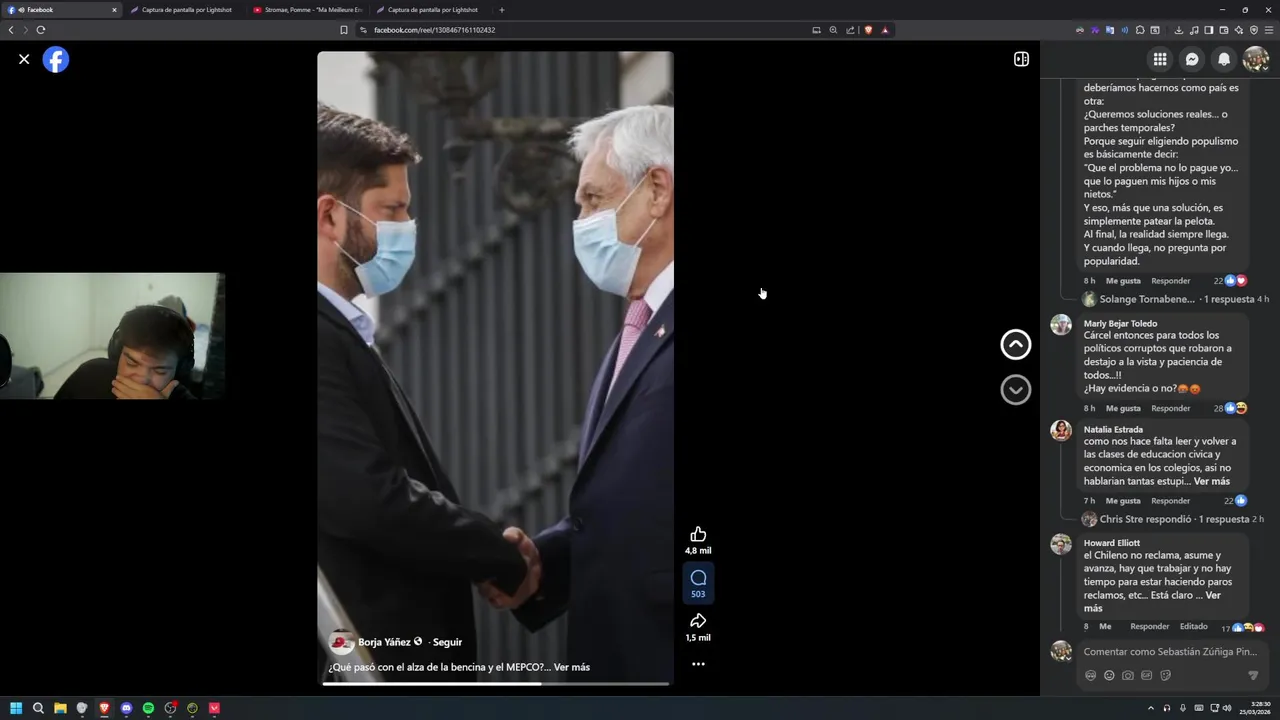Open the Brave hamburger main menu

[x=1269, y=30]
